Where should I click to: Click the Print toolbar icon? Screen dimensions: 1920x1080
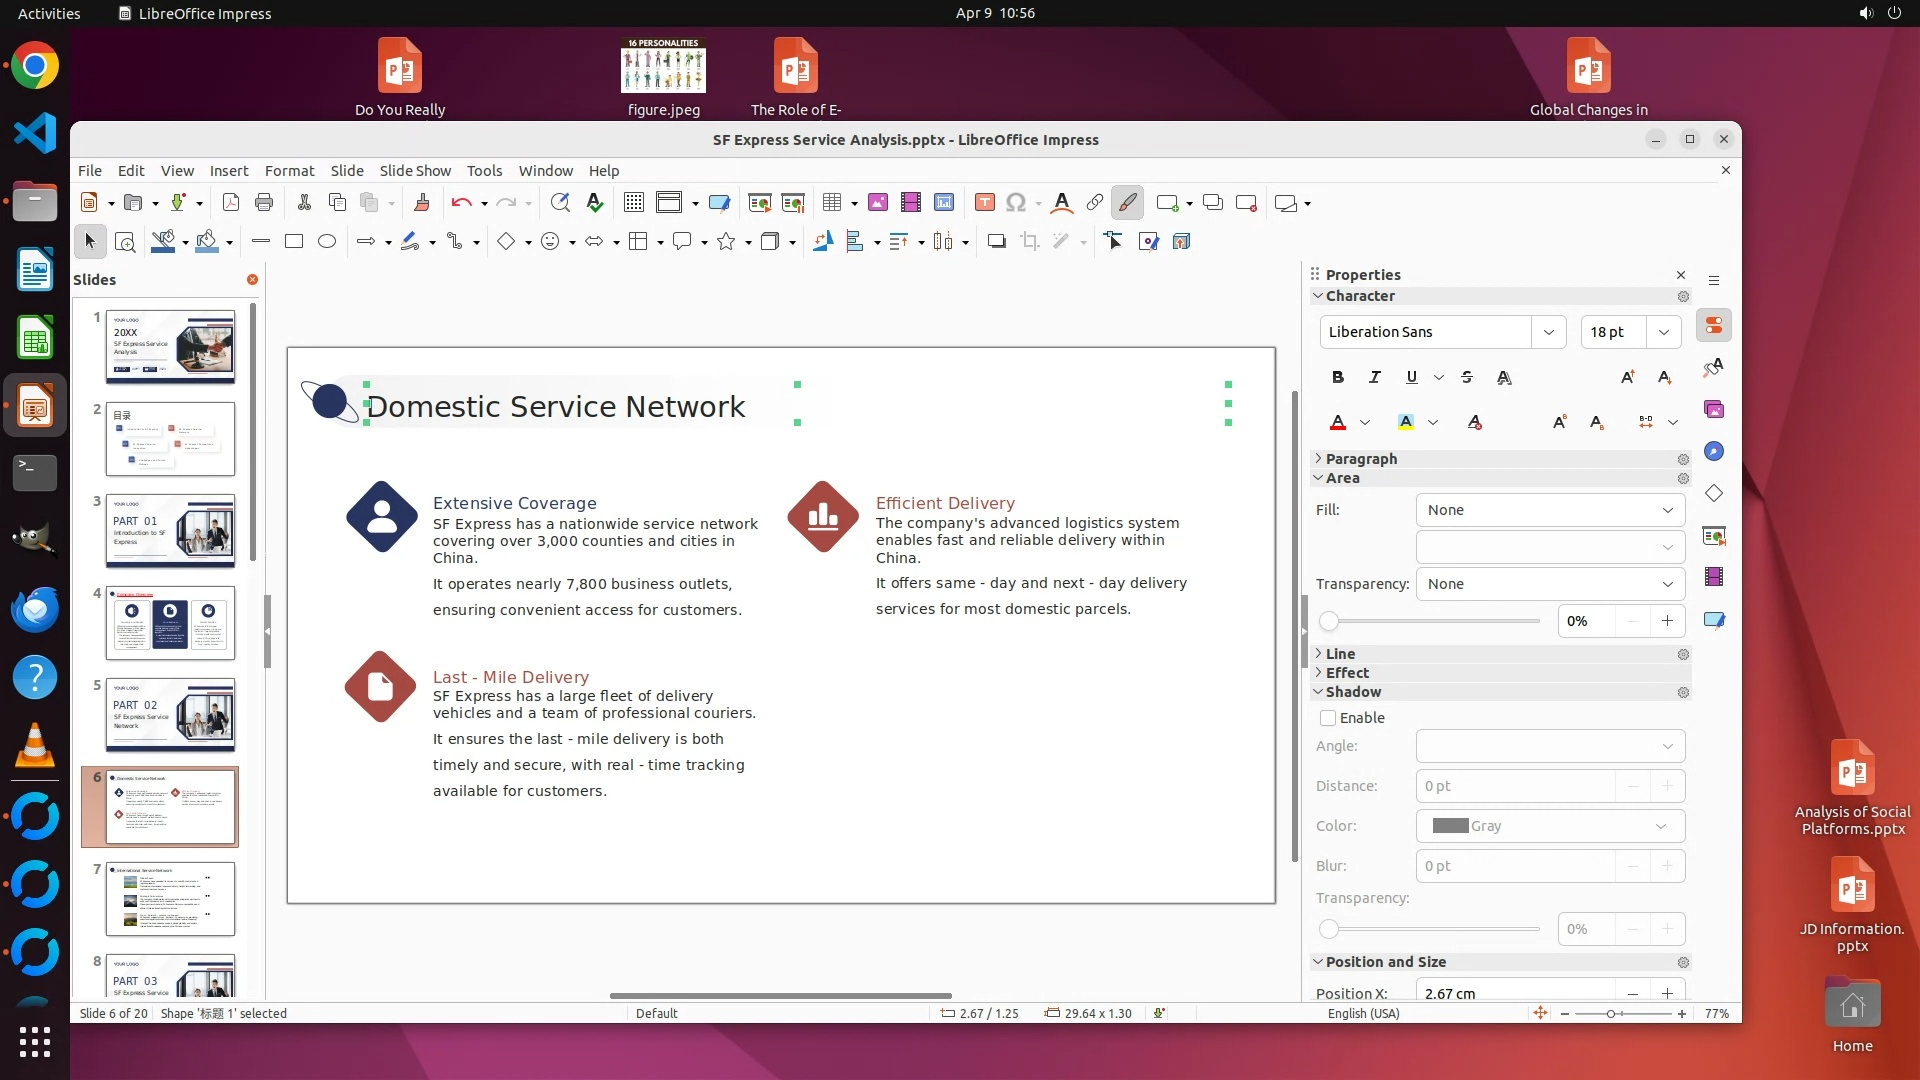pos(264,203)
